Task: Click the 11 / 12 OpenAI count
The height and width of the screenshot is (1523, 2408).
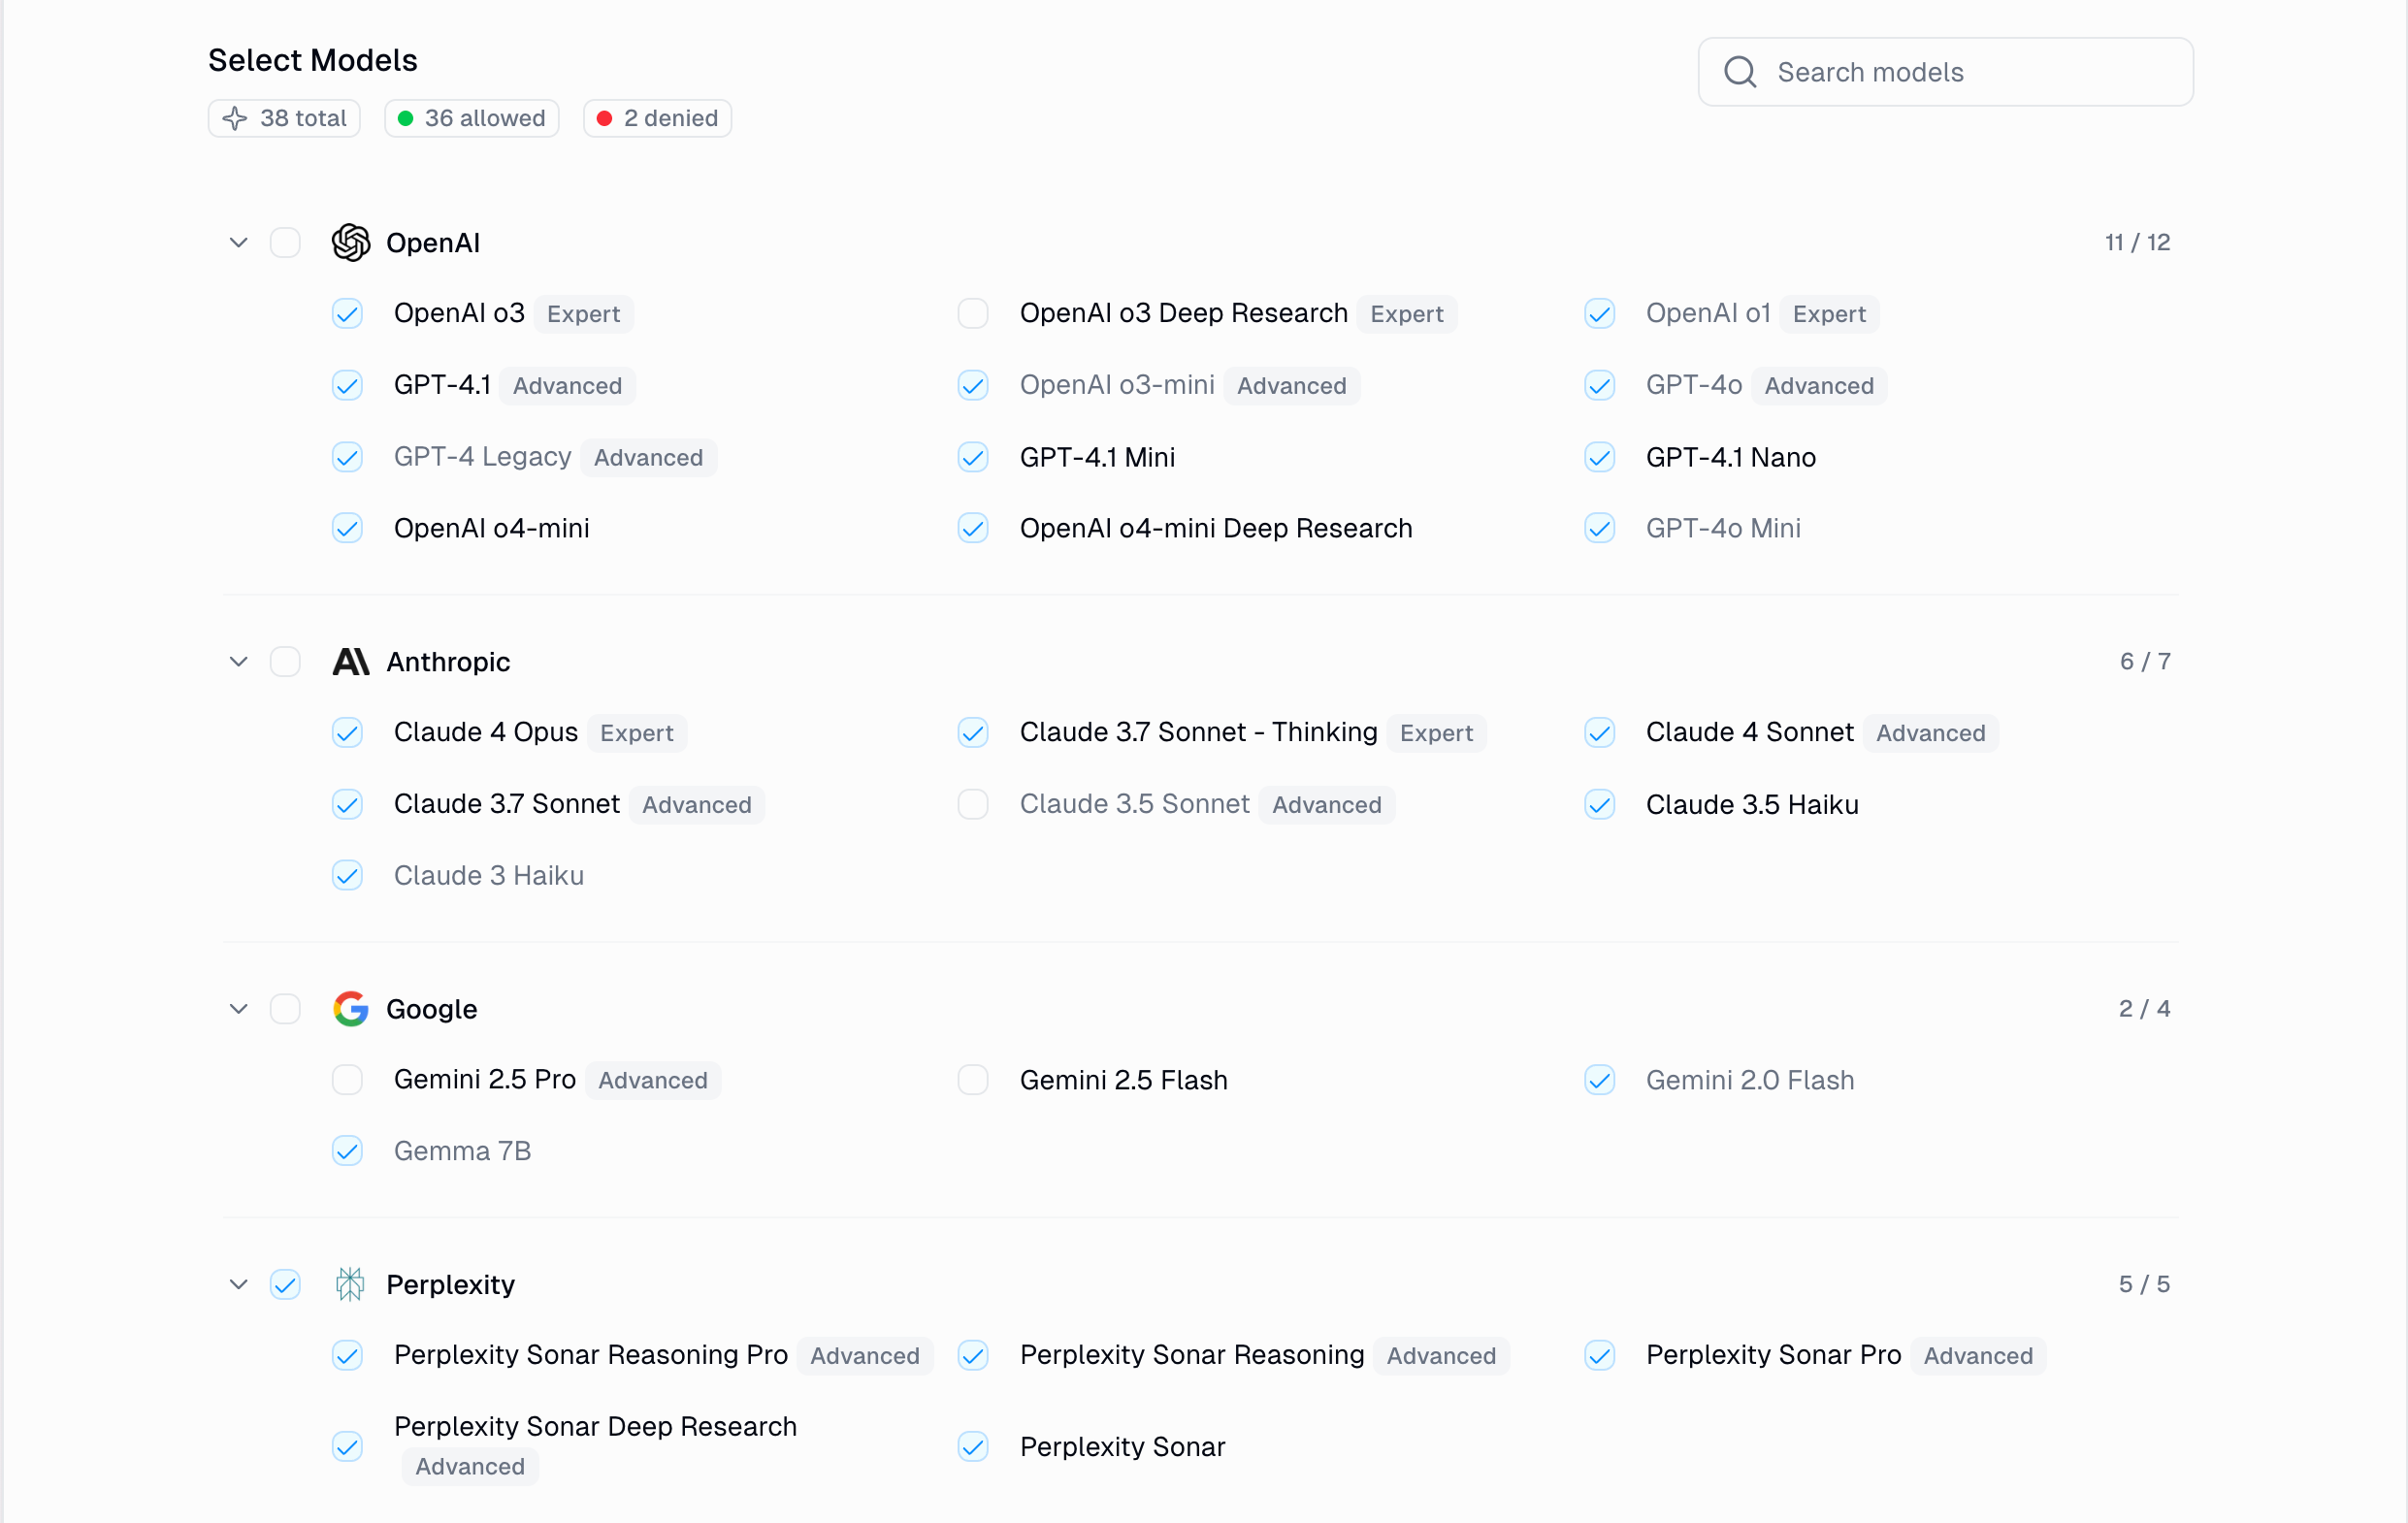Action: coord(2137,243)
